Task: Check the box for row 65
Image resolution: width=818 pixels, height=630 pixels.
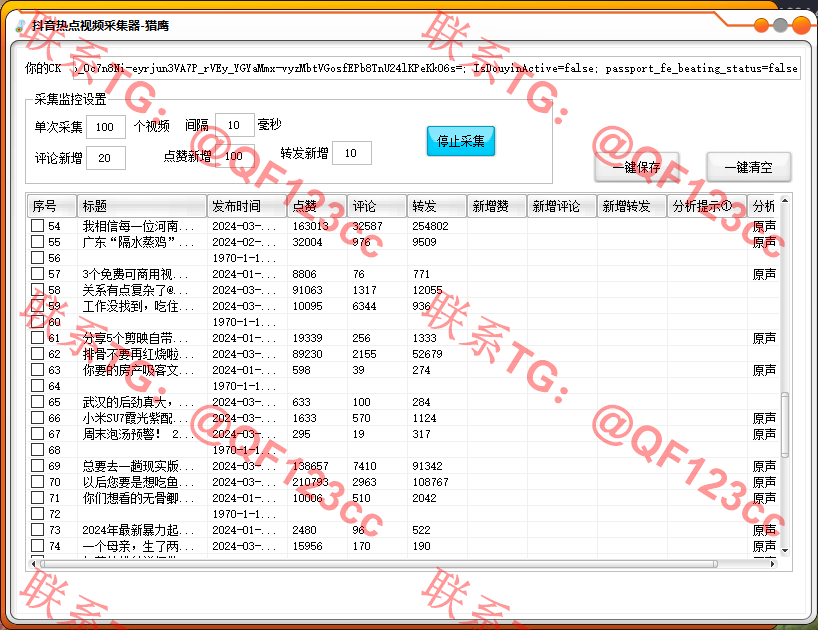Action: [x=37, y=402]
